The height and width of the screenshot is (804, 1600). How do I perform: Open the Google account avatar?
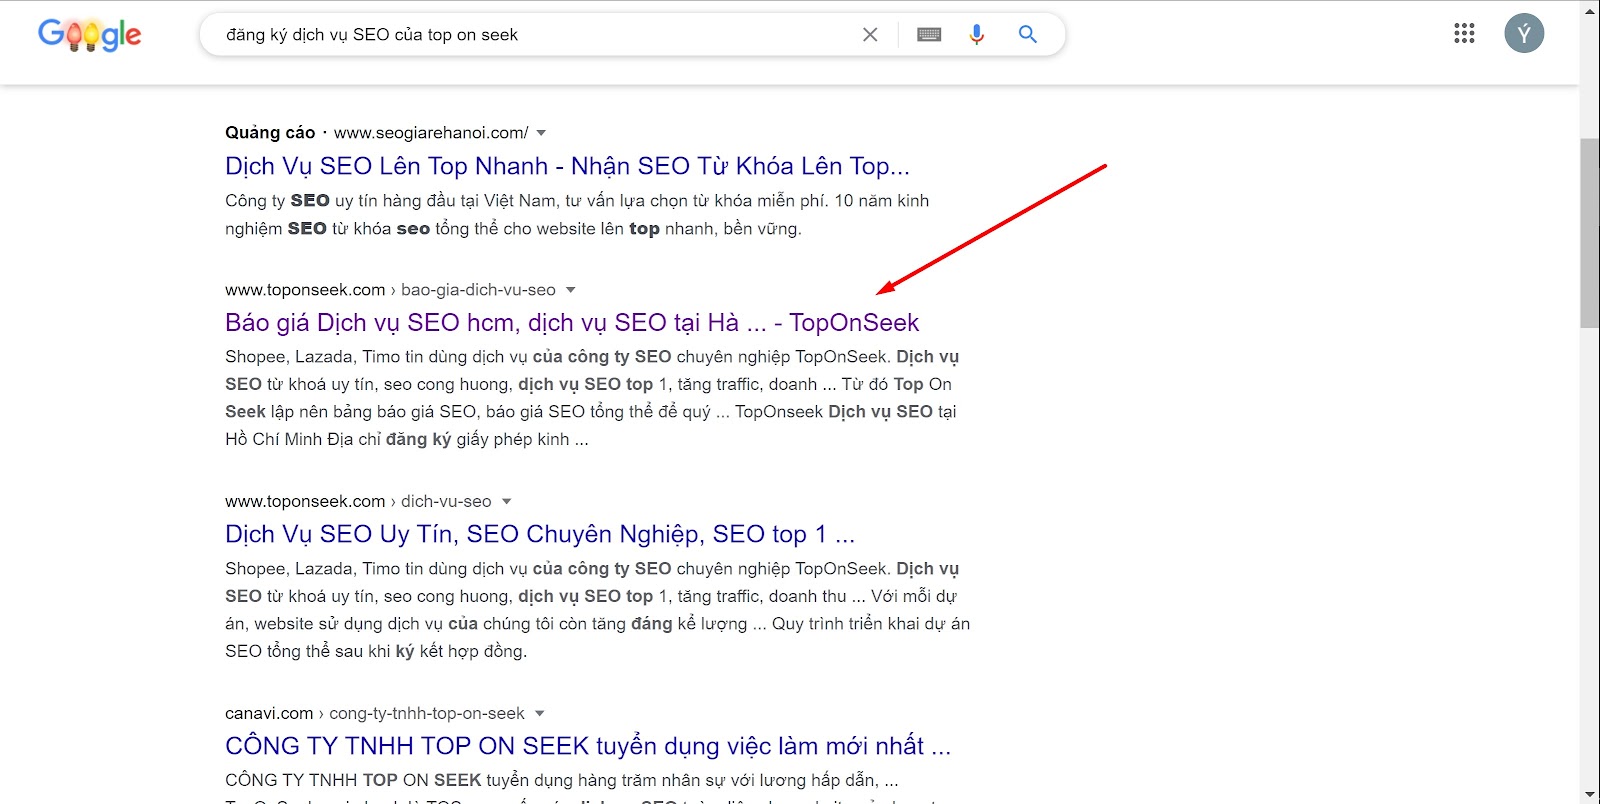[x=1523, y=34]
